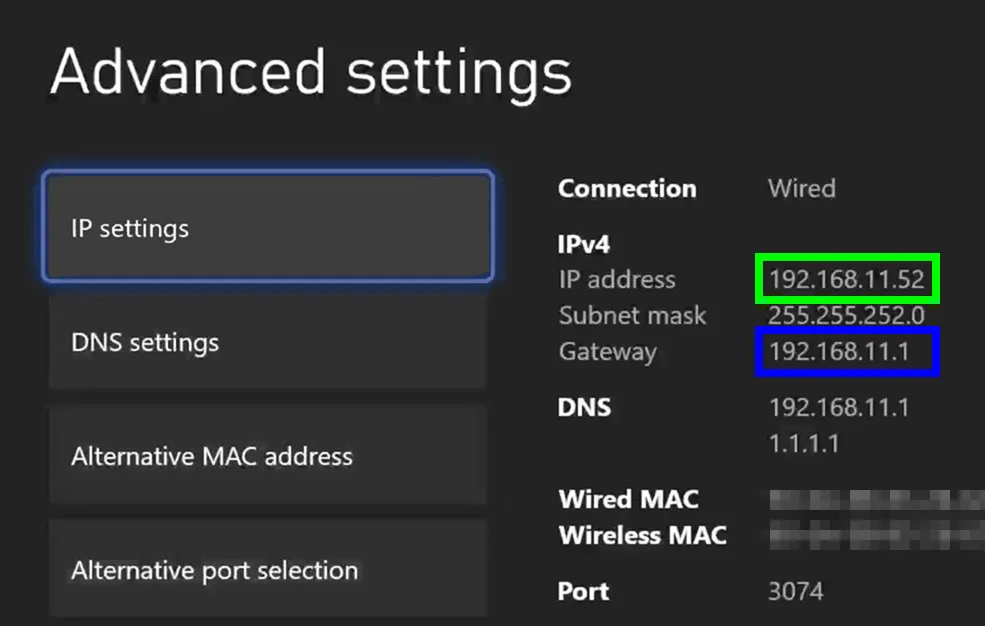This screenshot has height=626, width=985.
Task: Select the primary DNS address 192.168.11.1
Action: [x=836, y=408]
